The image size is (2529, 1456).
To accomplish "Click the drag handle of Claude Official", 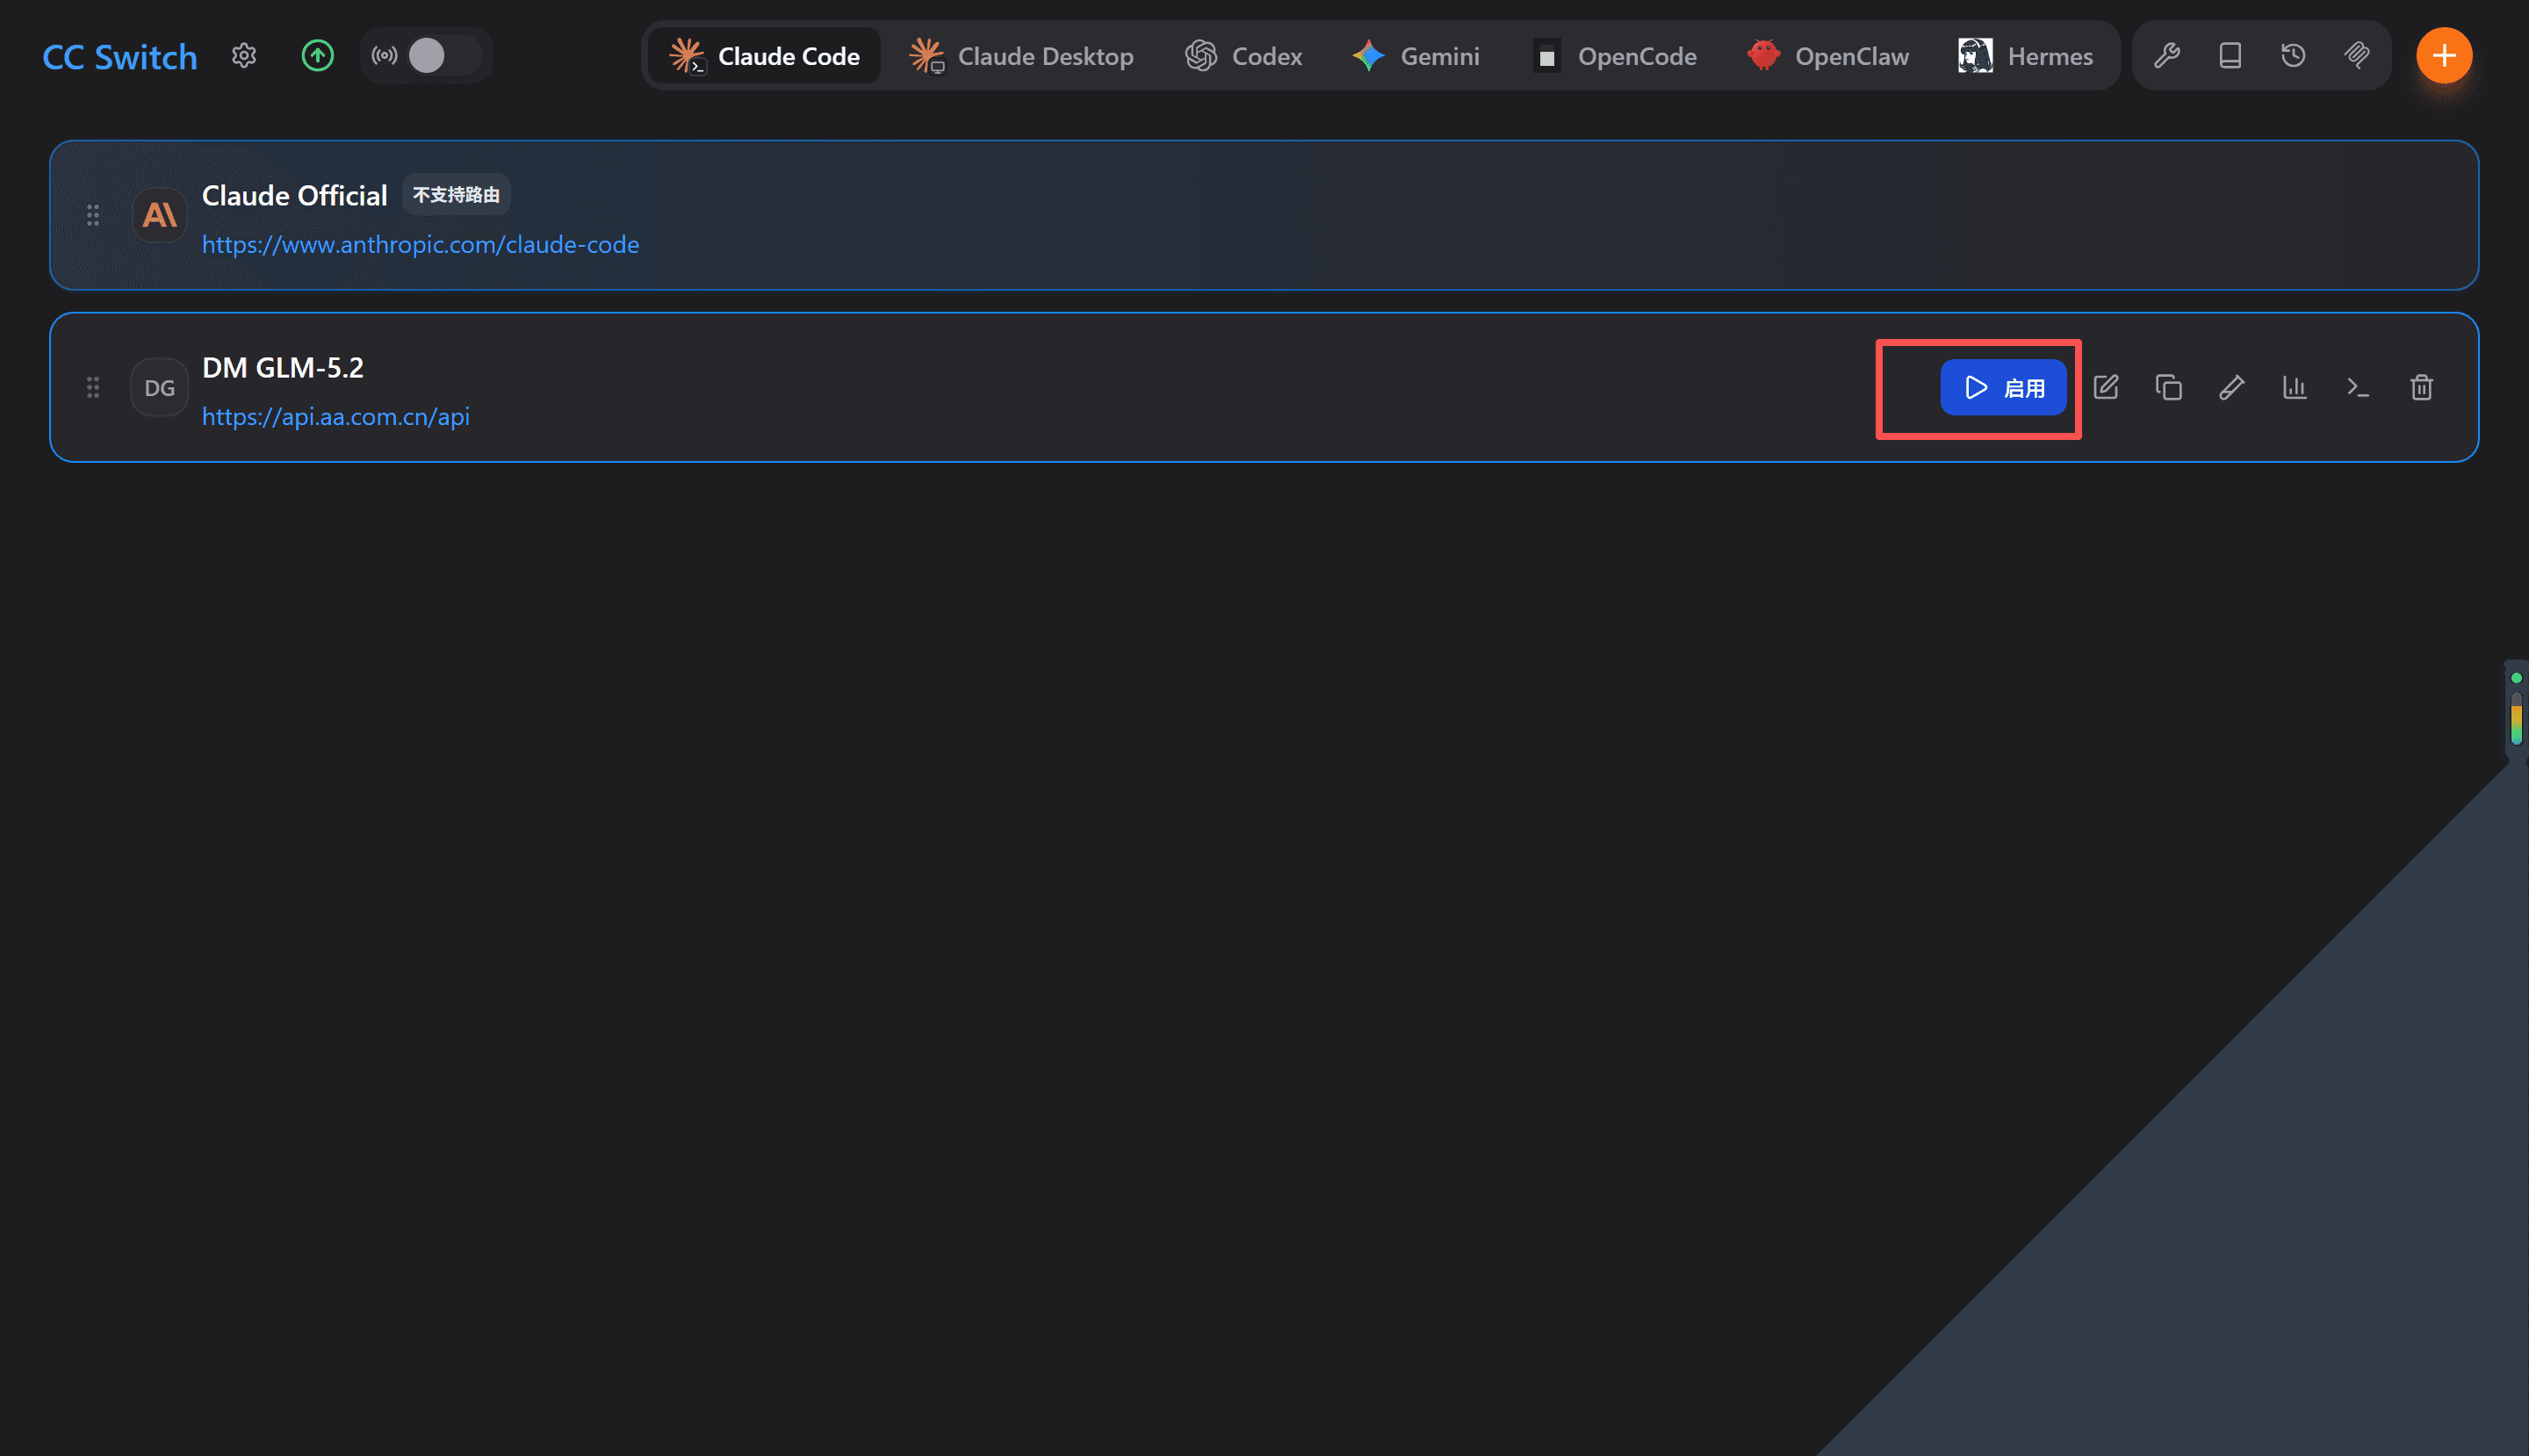I will click(93, 215).
